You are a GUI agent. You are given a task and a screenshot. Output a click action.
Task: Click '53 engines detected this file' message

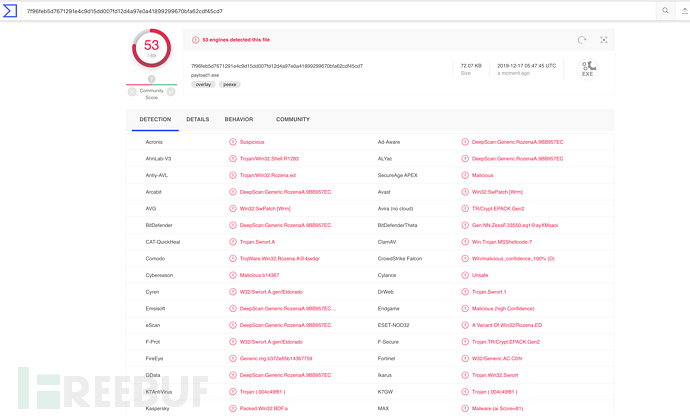pos(236,40)
